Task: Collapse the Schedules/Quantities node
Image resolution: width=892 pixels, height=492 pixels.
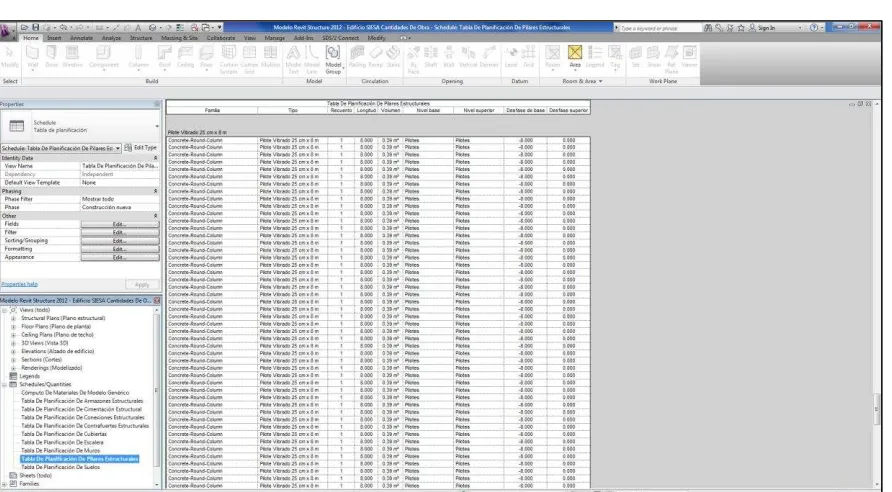Action: tap(5, 384)
